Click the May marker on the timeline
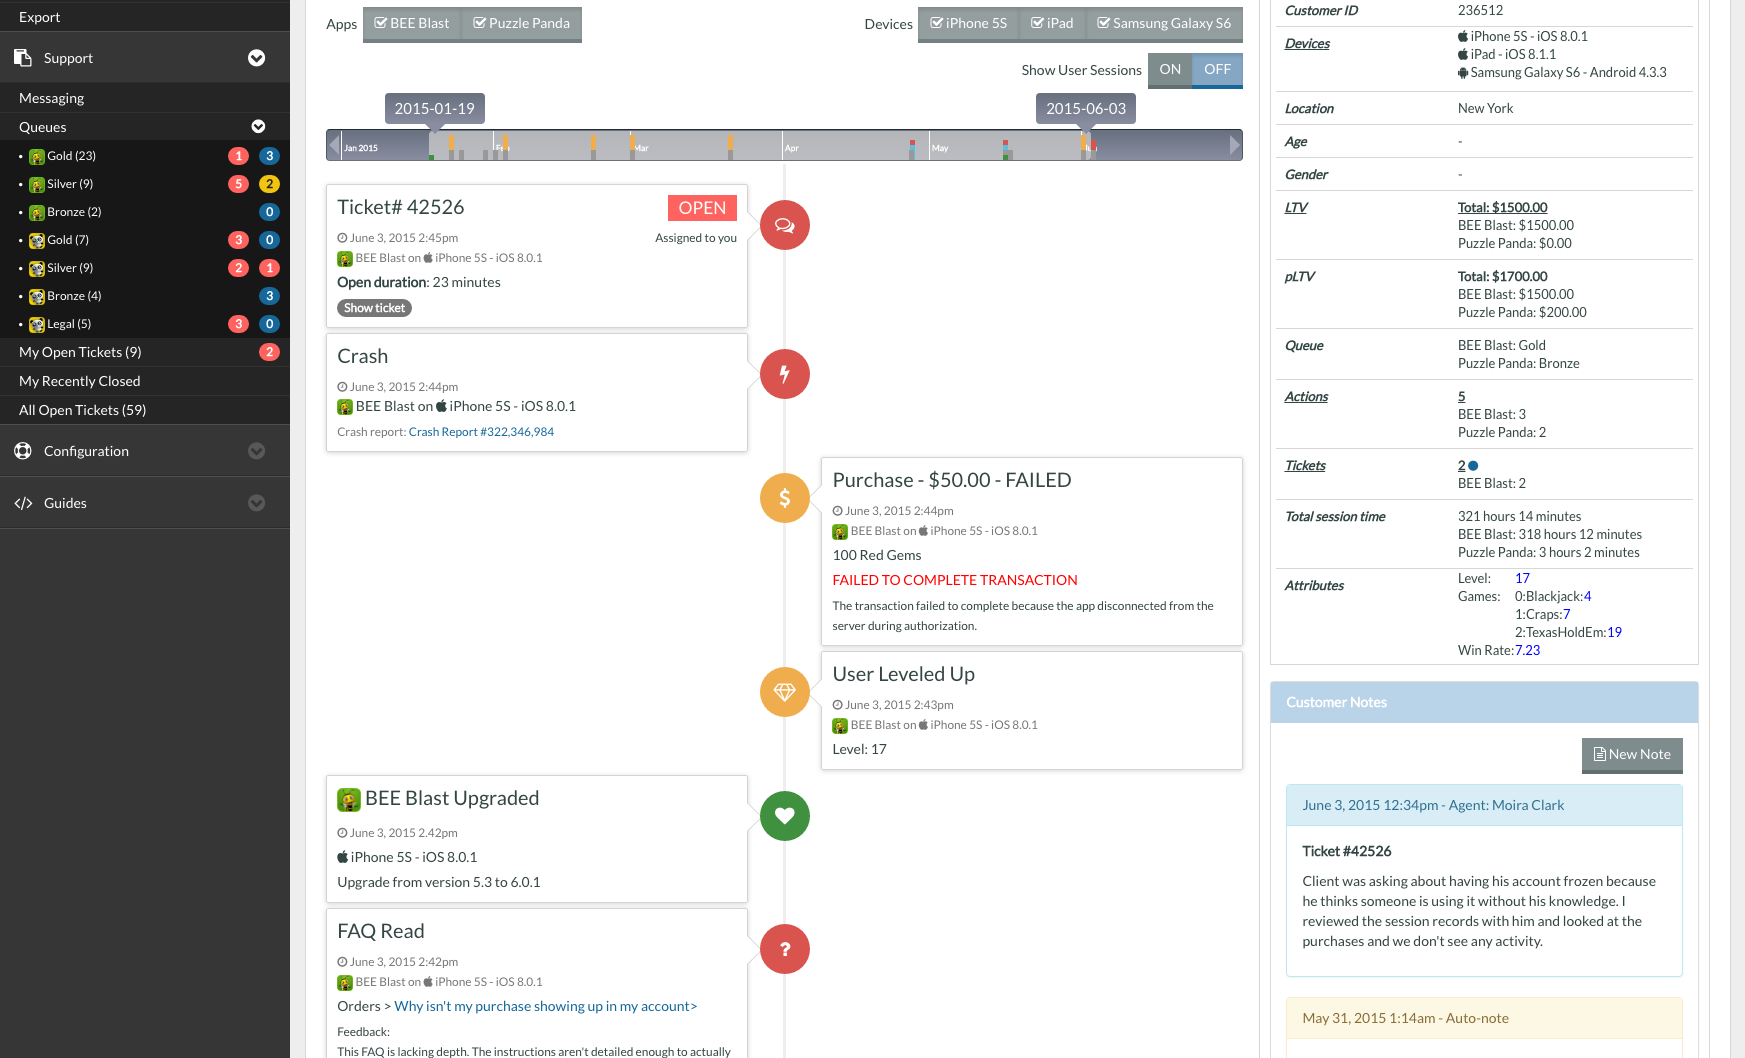Viewport: 1745px width, 1058px height. point(940,148)
